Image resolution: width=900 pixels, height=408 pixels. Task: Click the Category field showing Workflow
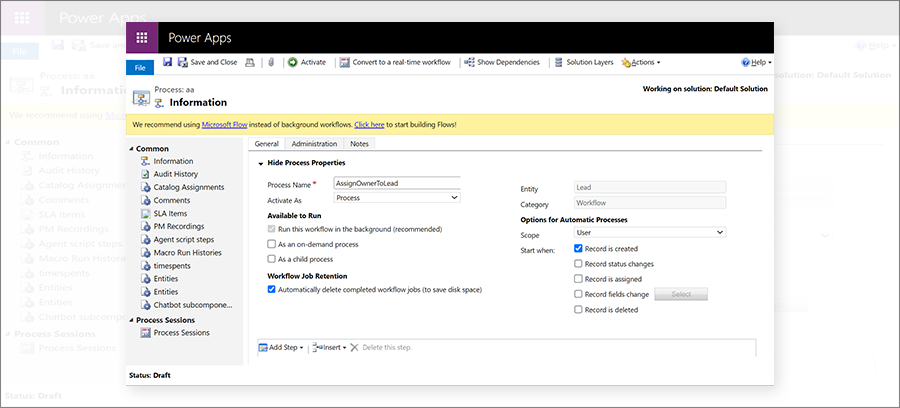(650, 203)
